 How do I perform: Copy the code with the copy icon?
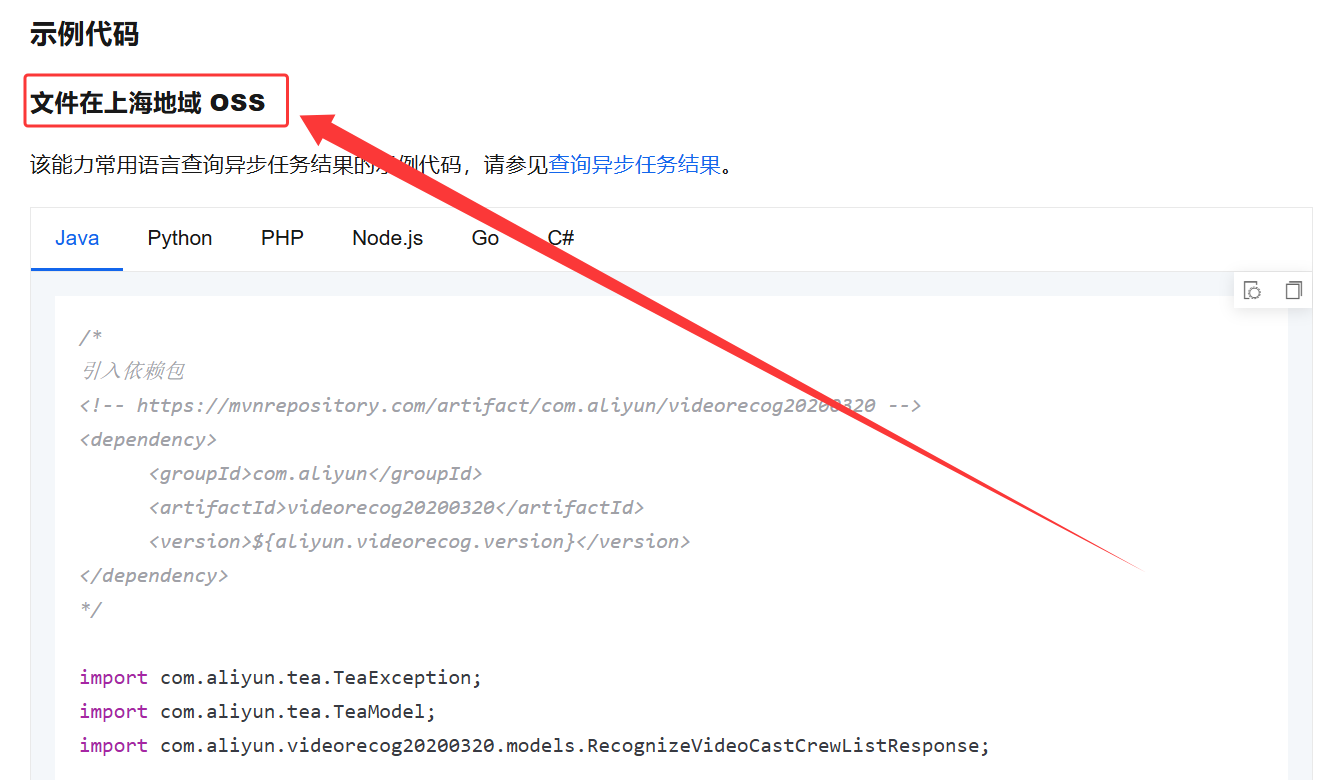tap(1293, 290)
